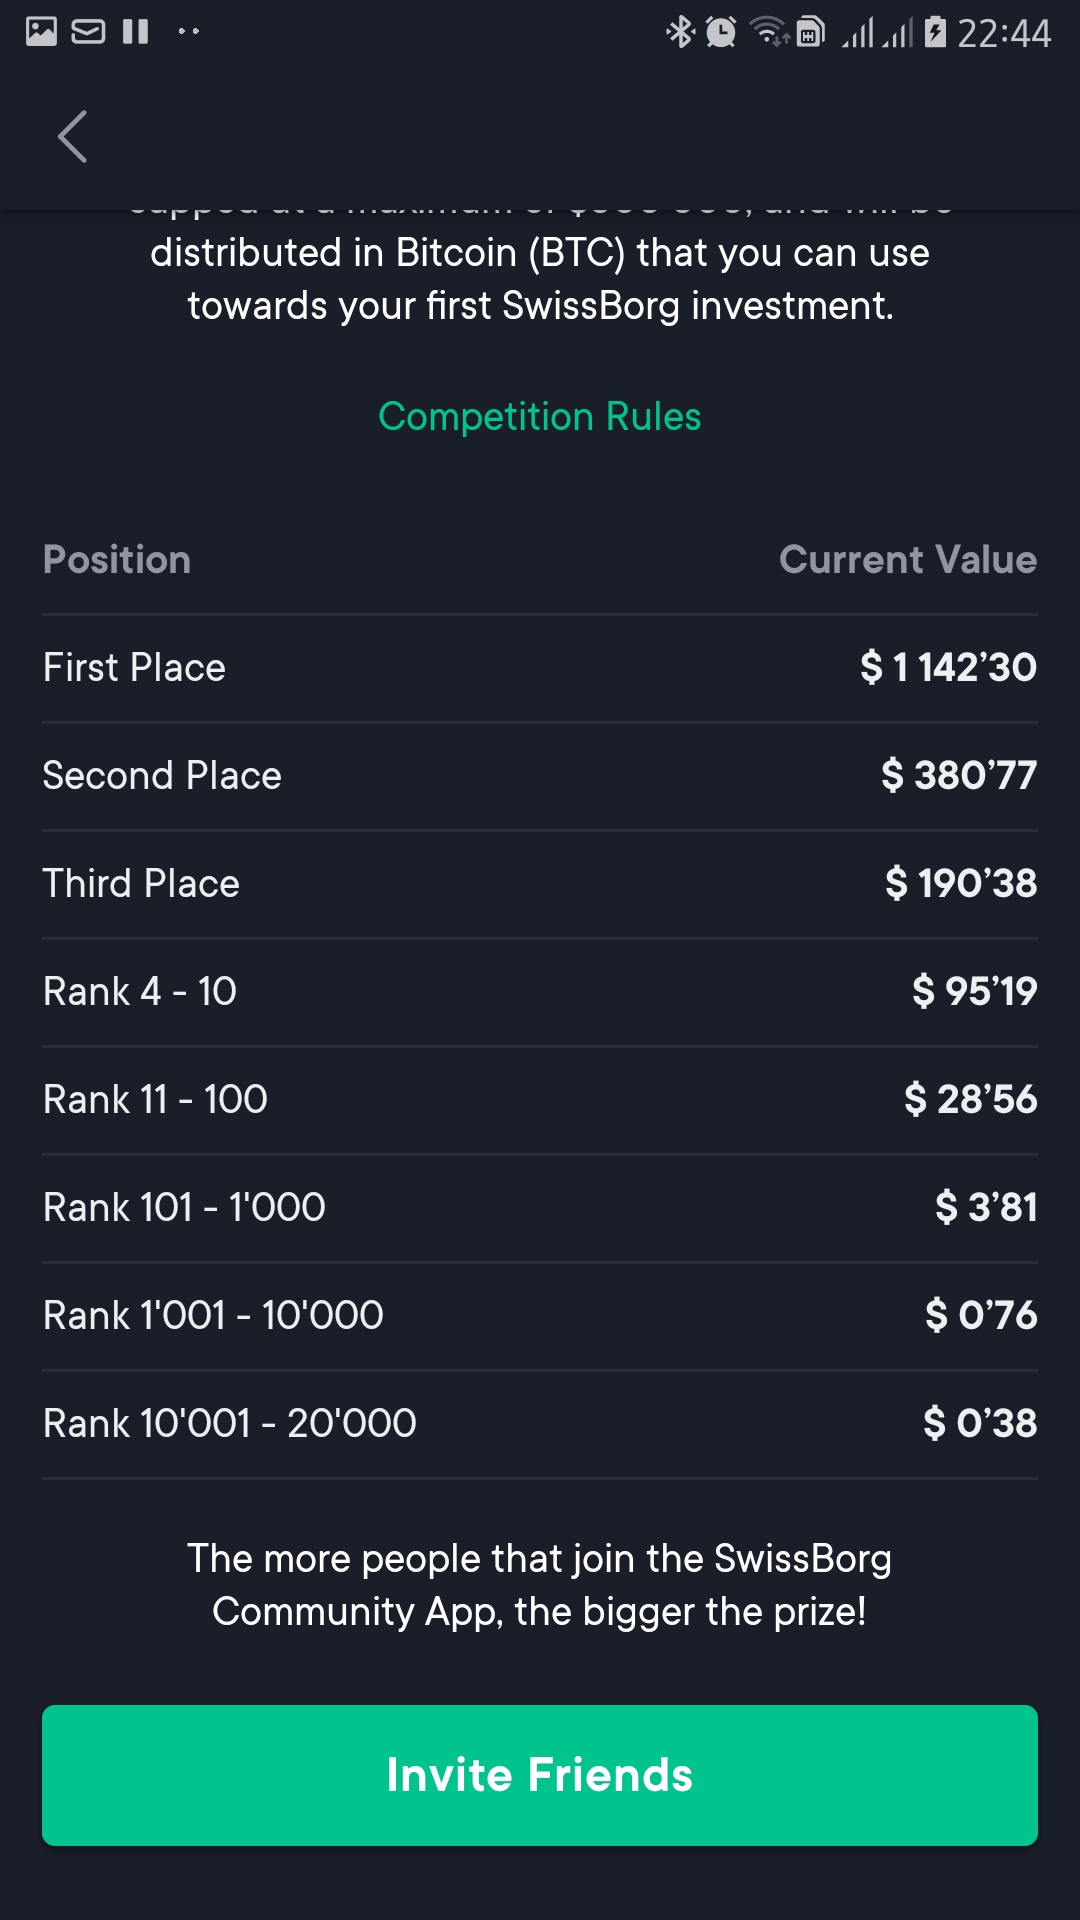This screenshot has height=1920, width=1080.
Task: Select the Second Place row
Action: point(540,776)
